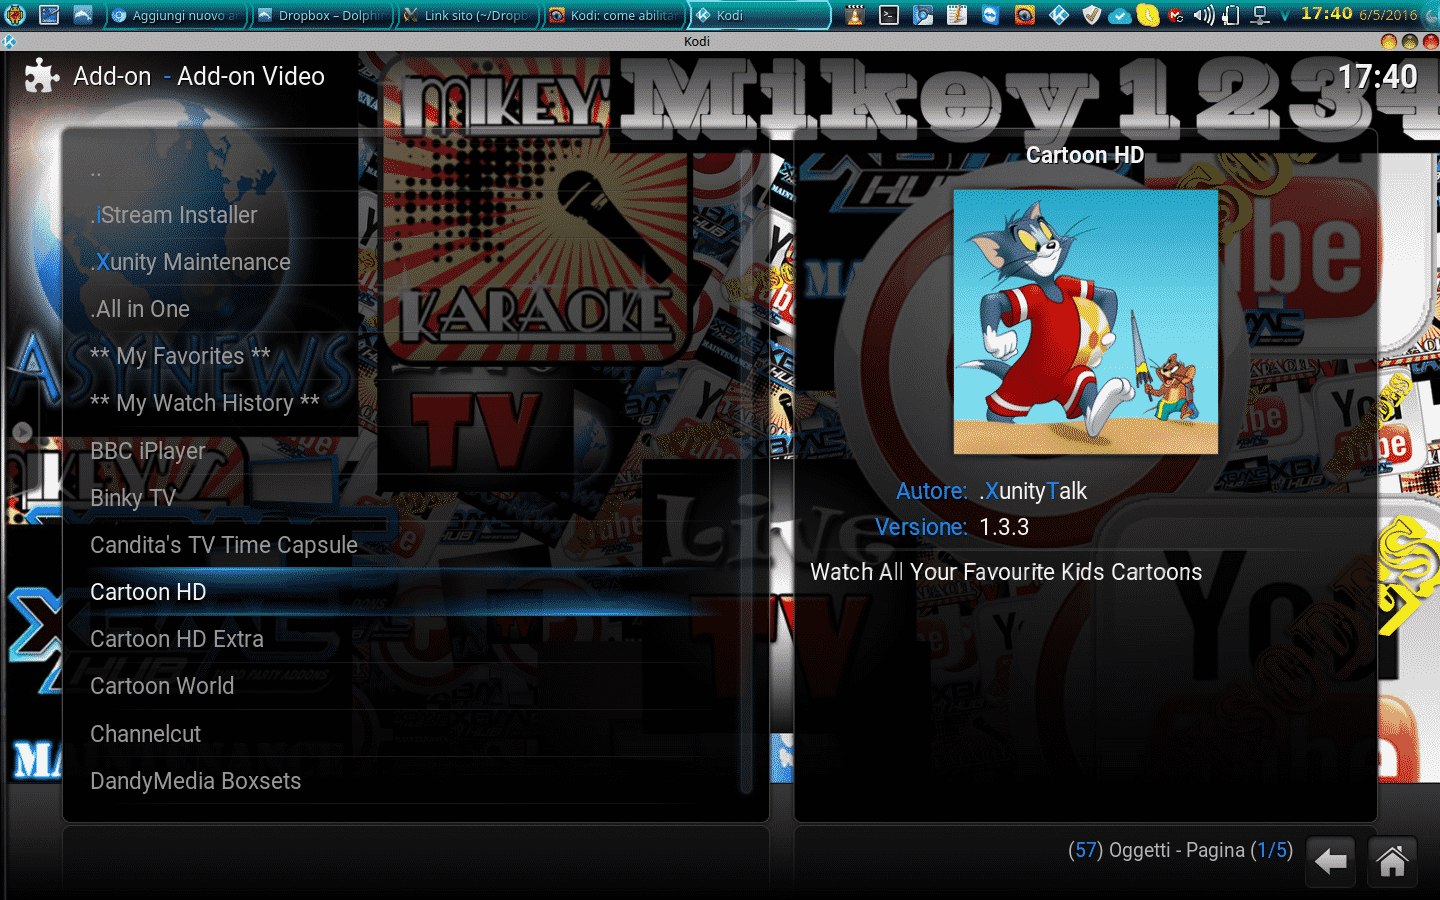Screen dimensions: 1440x900
Task: Switch to Kodi: come abilitare taskbar window
Action: click(x=614, y=15)
